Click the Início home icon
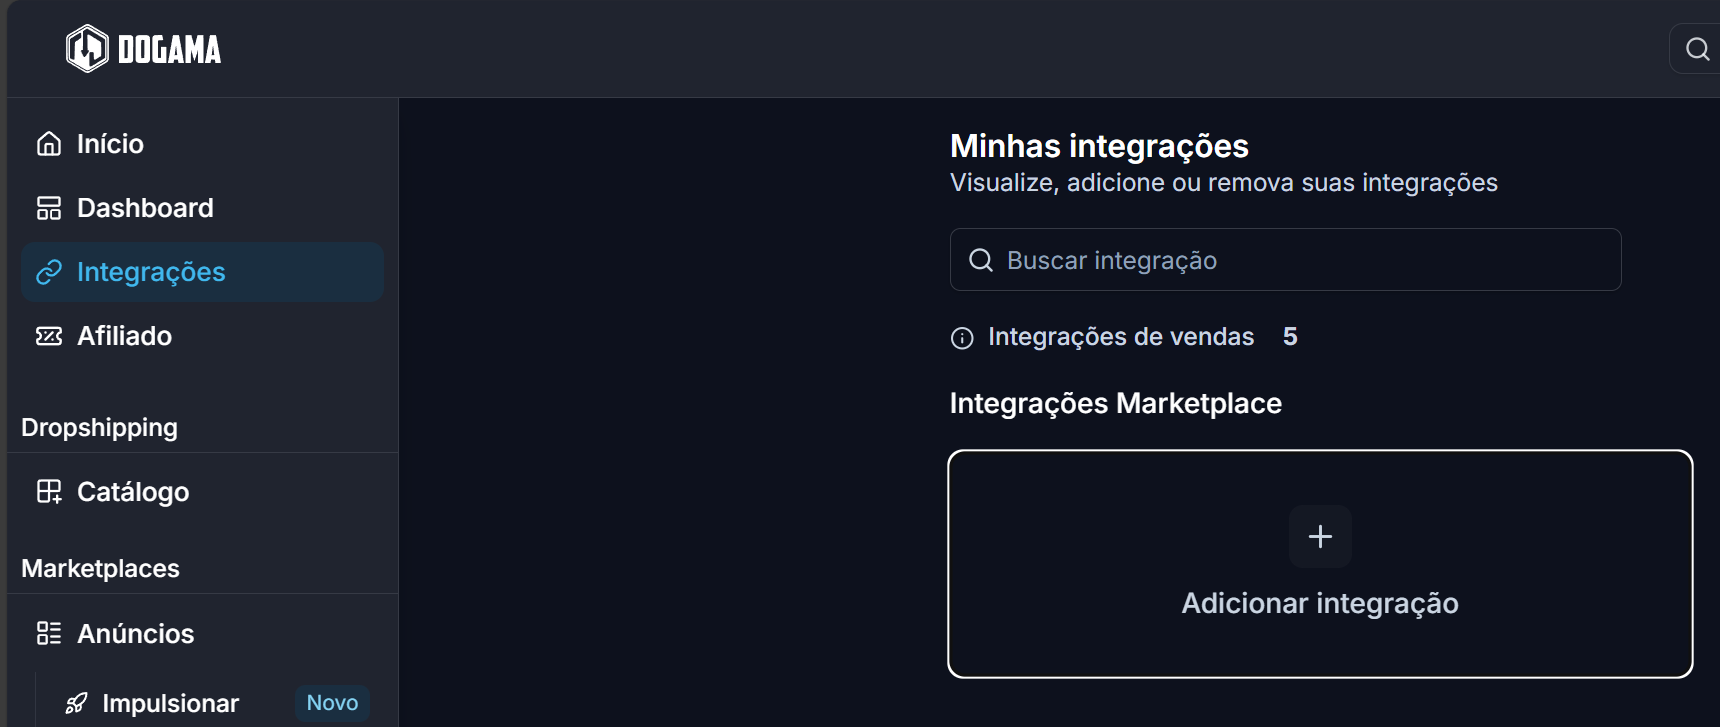The width and height of the screenshot is (1720, 727). pyautogui.click(x=49, y=144)
